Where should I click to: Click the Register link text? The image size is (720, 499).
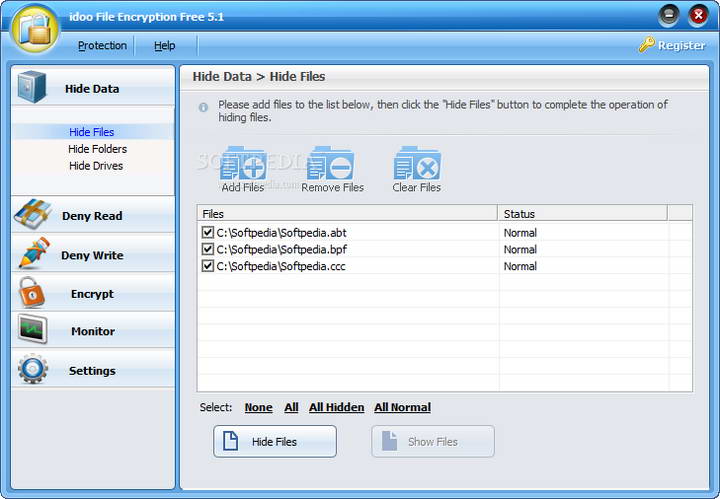[x=681, y=45]
